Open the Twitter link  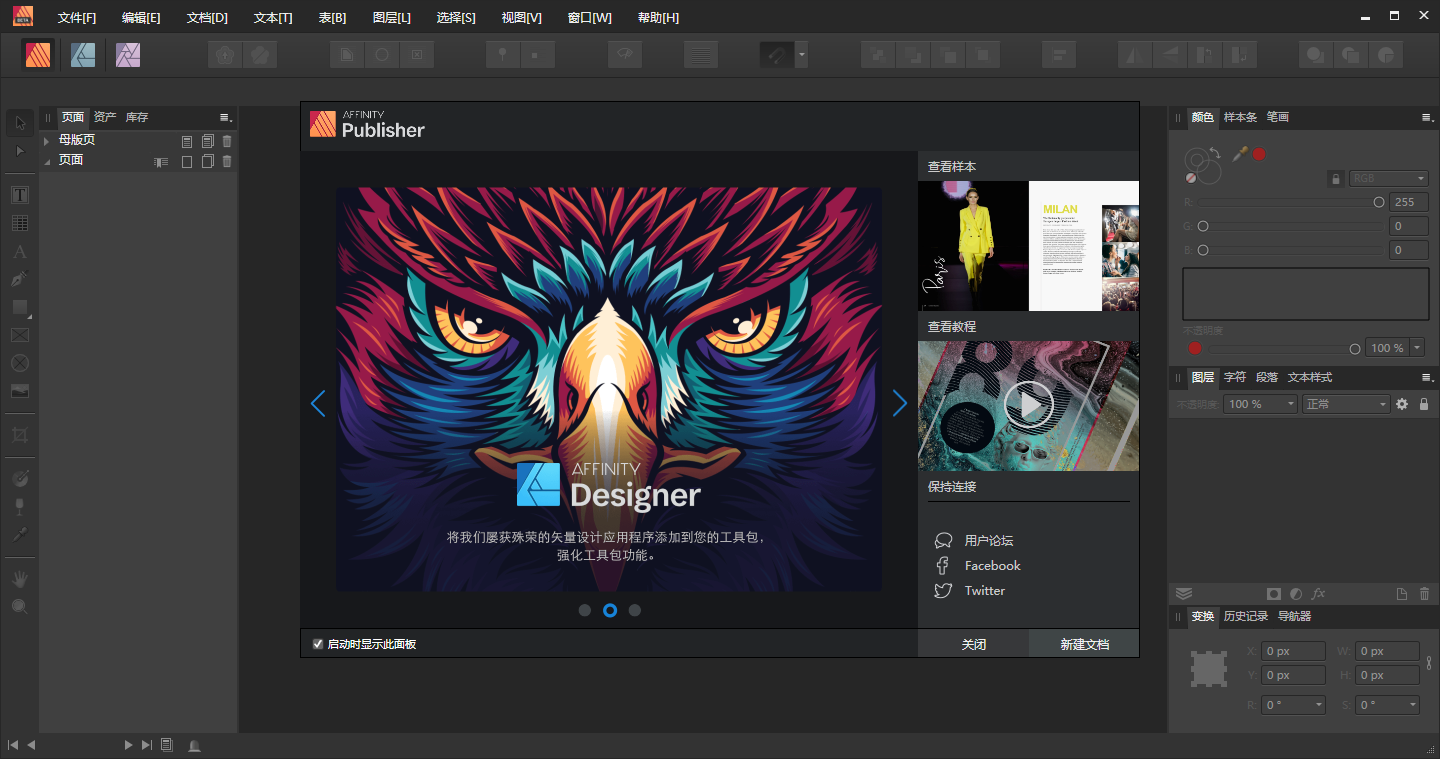point(984,591)
